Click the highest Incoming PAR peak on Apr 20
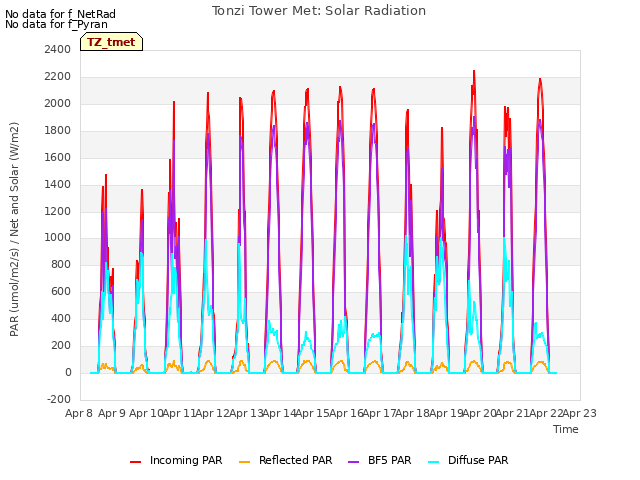The height and width of the screenshot is (480, 640). tap(474, 71)
